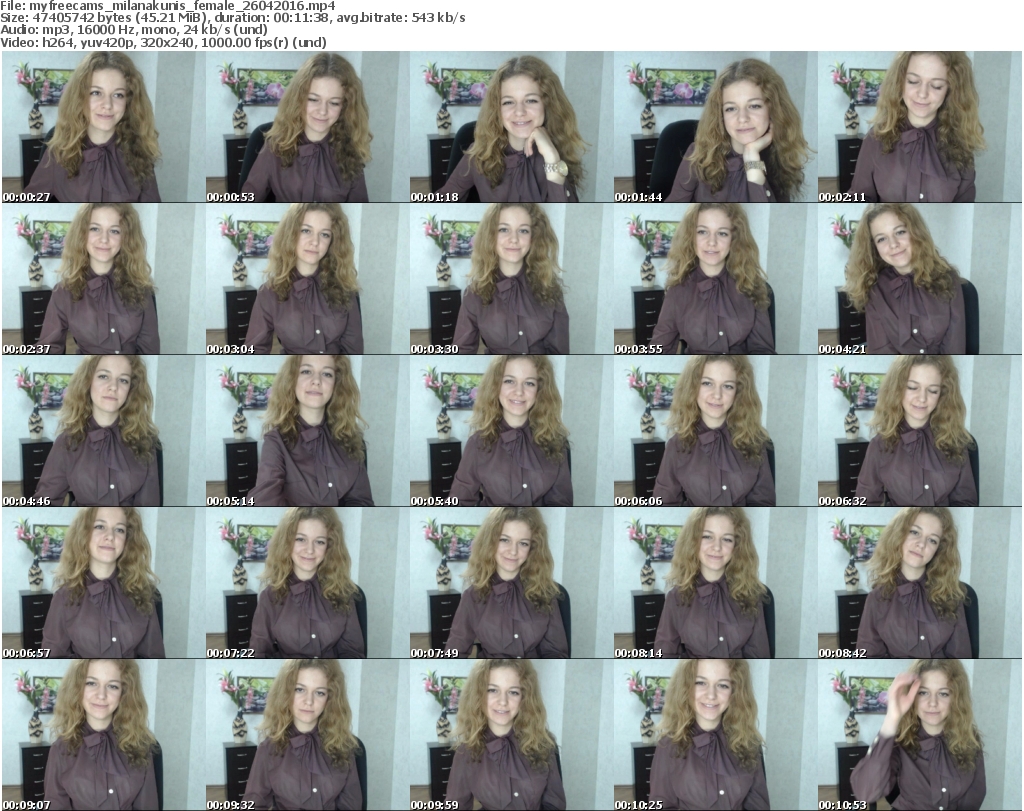The height and width of the screenshot is (811, 1024).
Task: Open the frame stamped 00:10:53
Action: point(920,735)
